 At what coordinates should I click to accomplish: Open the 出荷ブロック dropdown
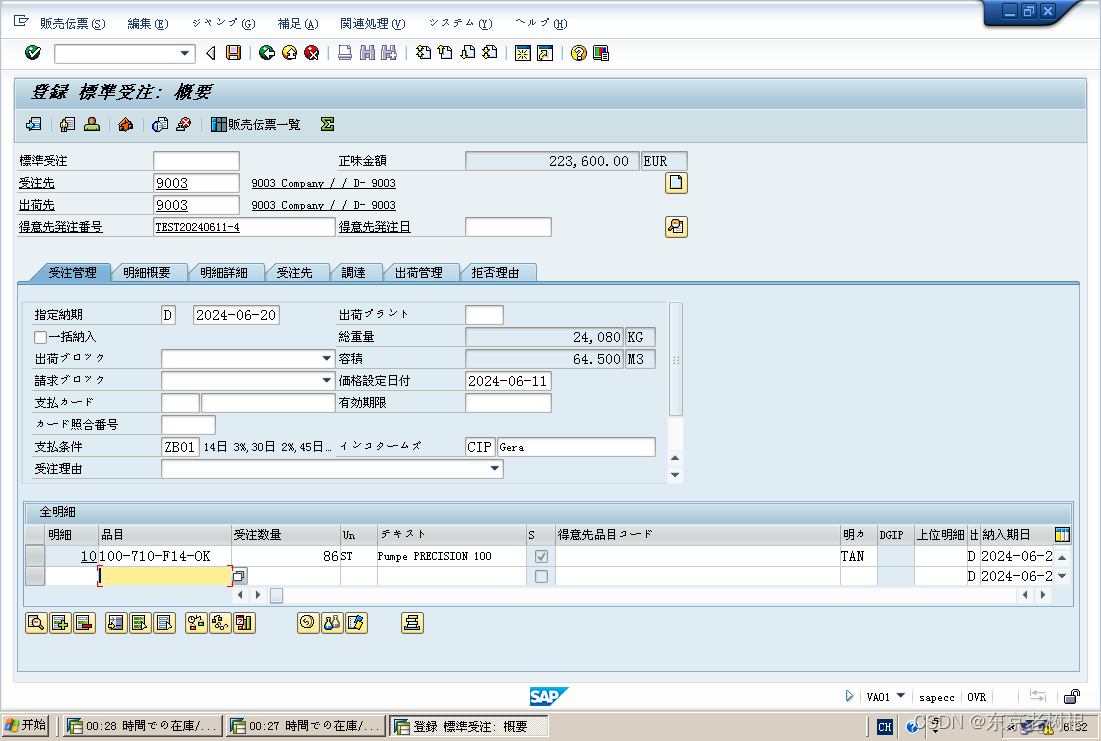coord(326,357)
